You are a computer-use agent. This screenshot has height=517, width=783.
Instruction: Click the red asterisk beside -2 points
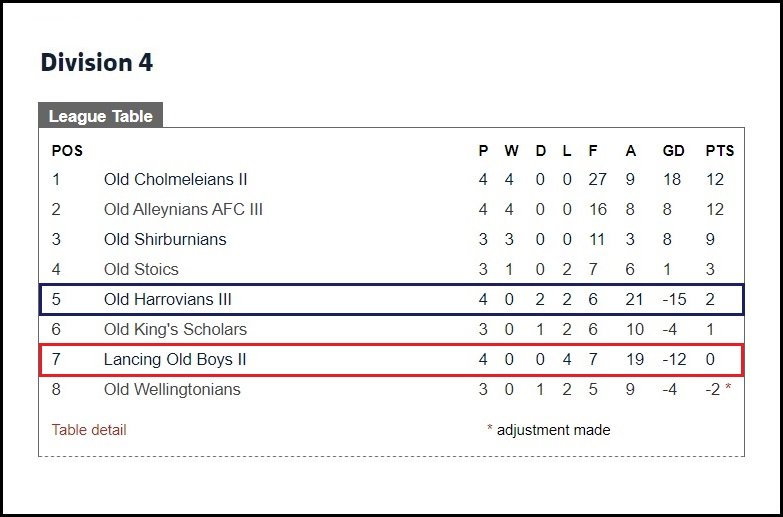[728, 388]
